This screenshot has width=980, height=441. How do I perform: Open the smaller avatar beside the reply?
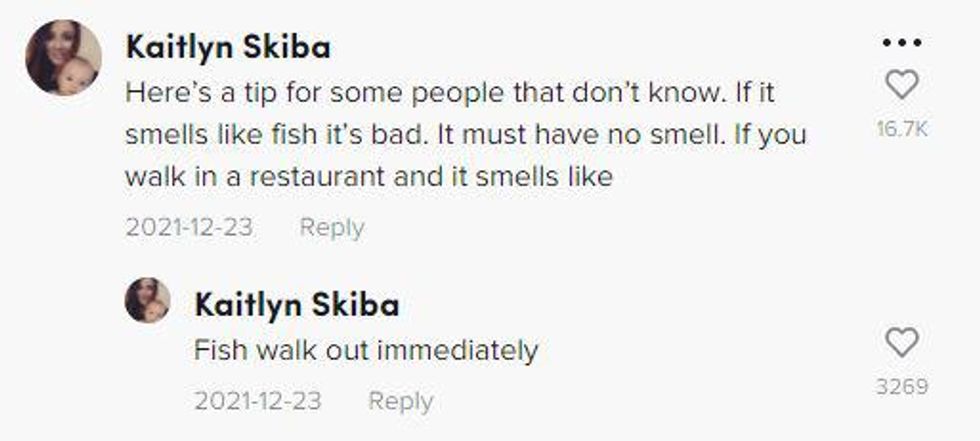[x=147, y=300]
